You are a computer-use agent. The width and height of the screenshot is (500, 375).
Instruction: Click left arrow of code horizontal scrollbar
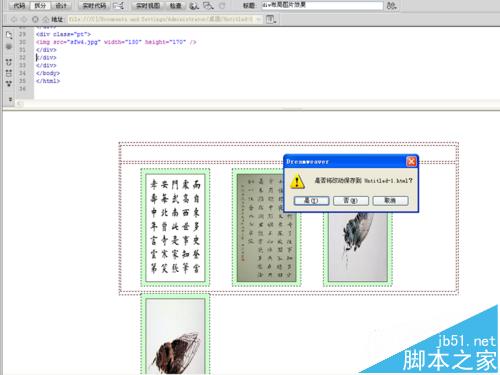[x=19, y=104]
